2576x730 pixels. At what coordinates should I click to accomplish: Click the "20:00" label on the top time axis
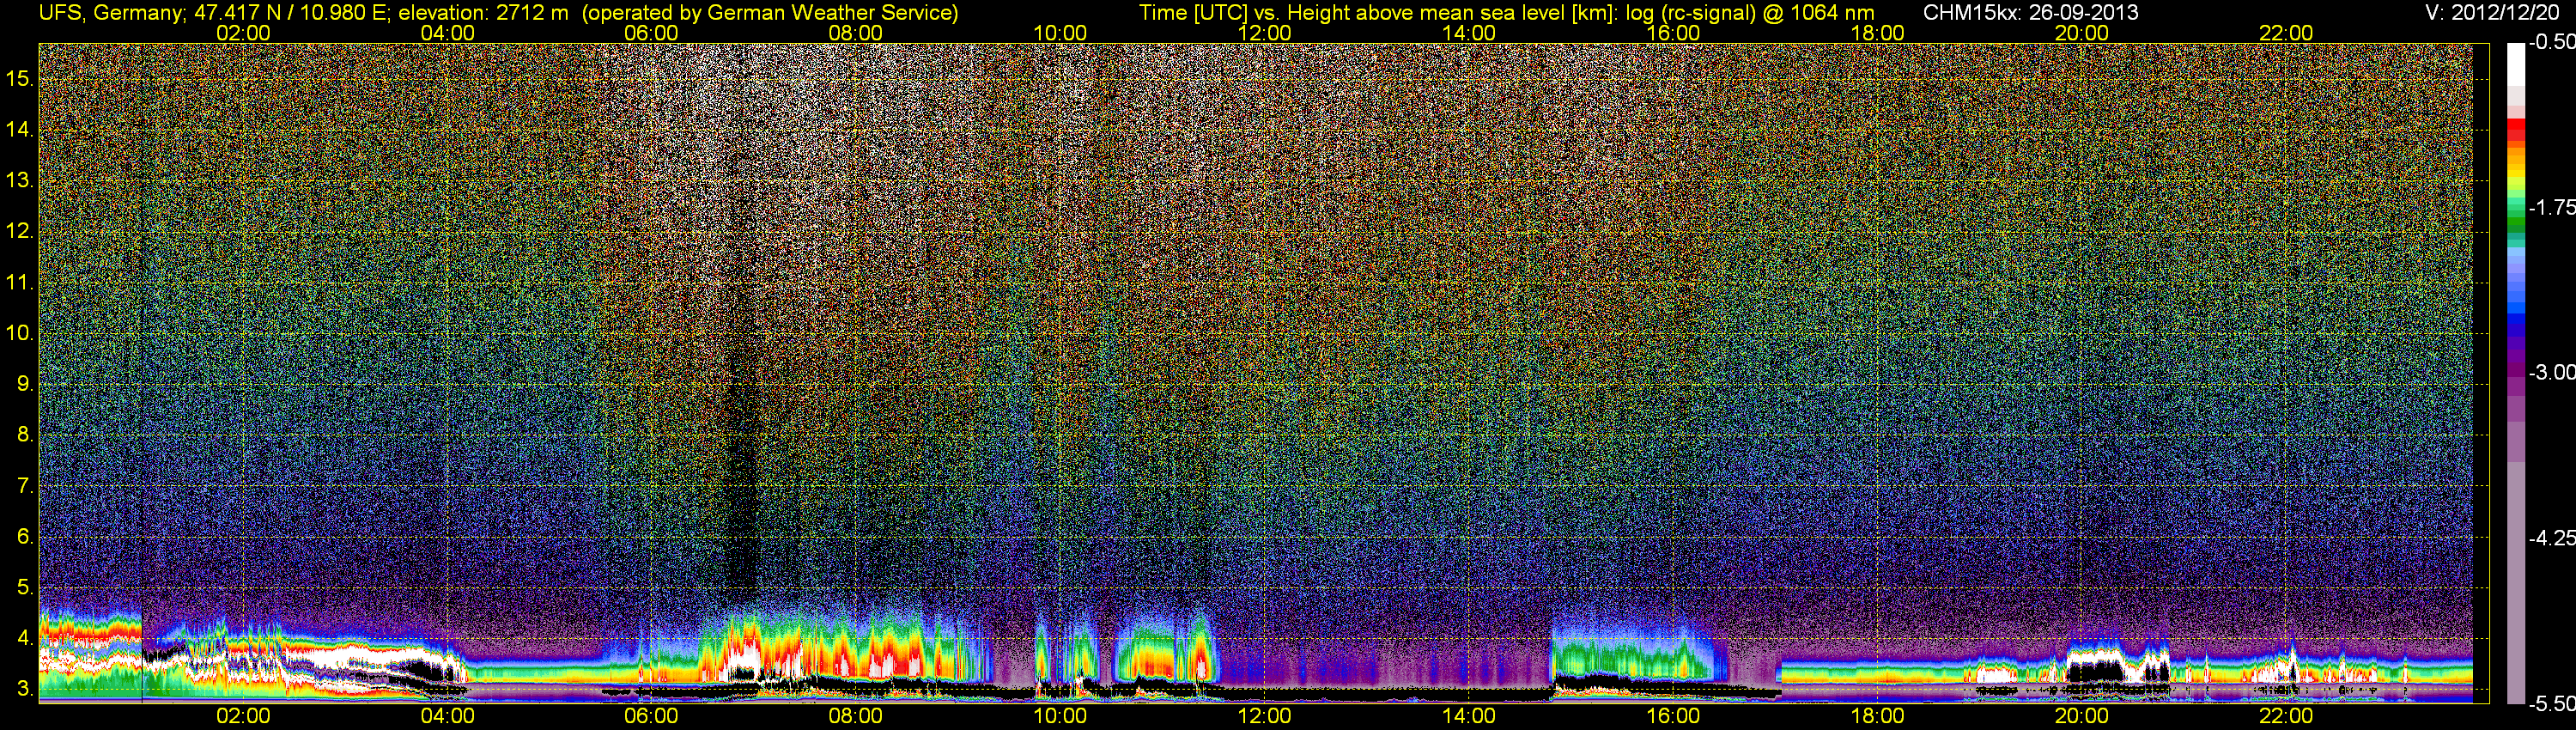pos(2082,33)
